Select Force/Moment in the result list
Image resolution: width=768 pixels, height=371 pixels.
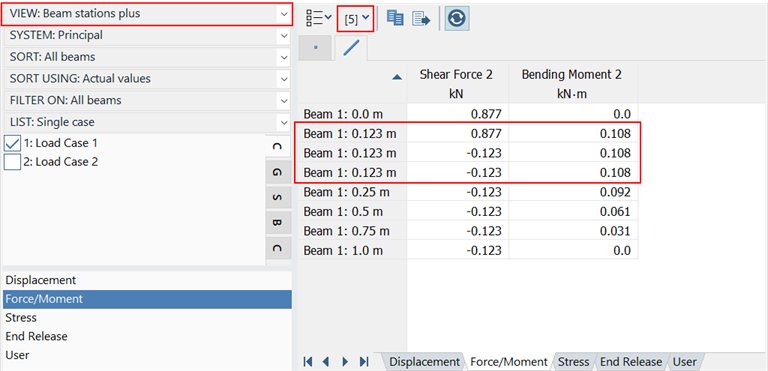[147, 299]
